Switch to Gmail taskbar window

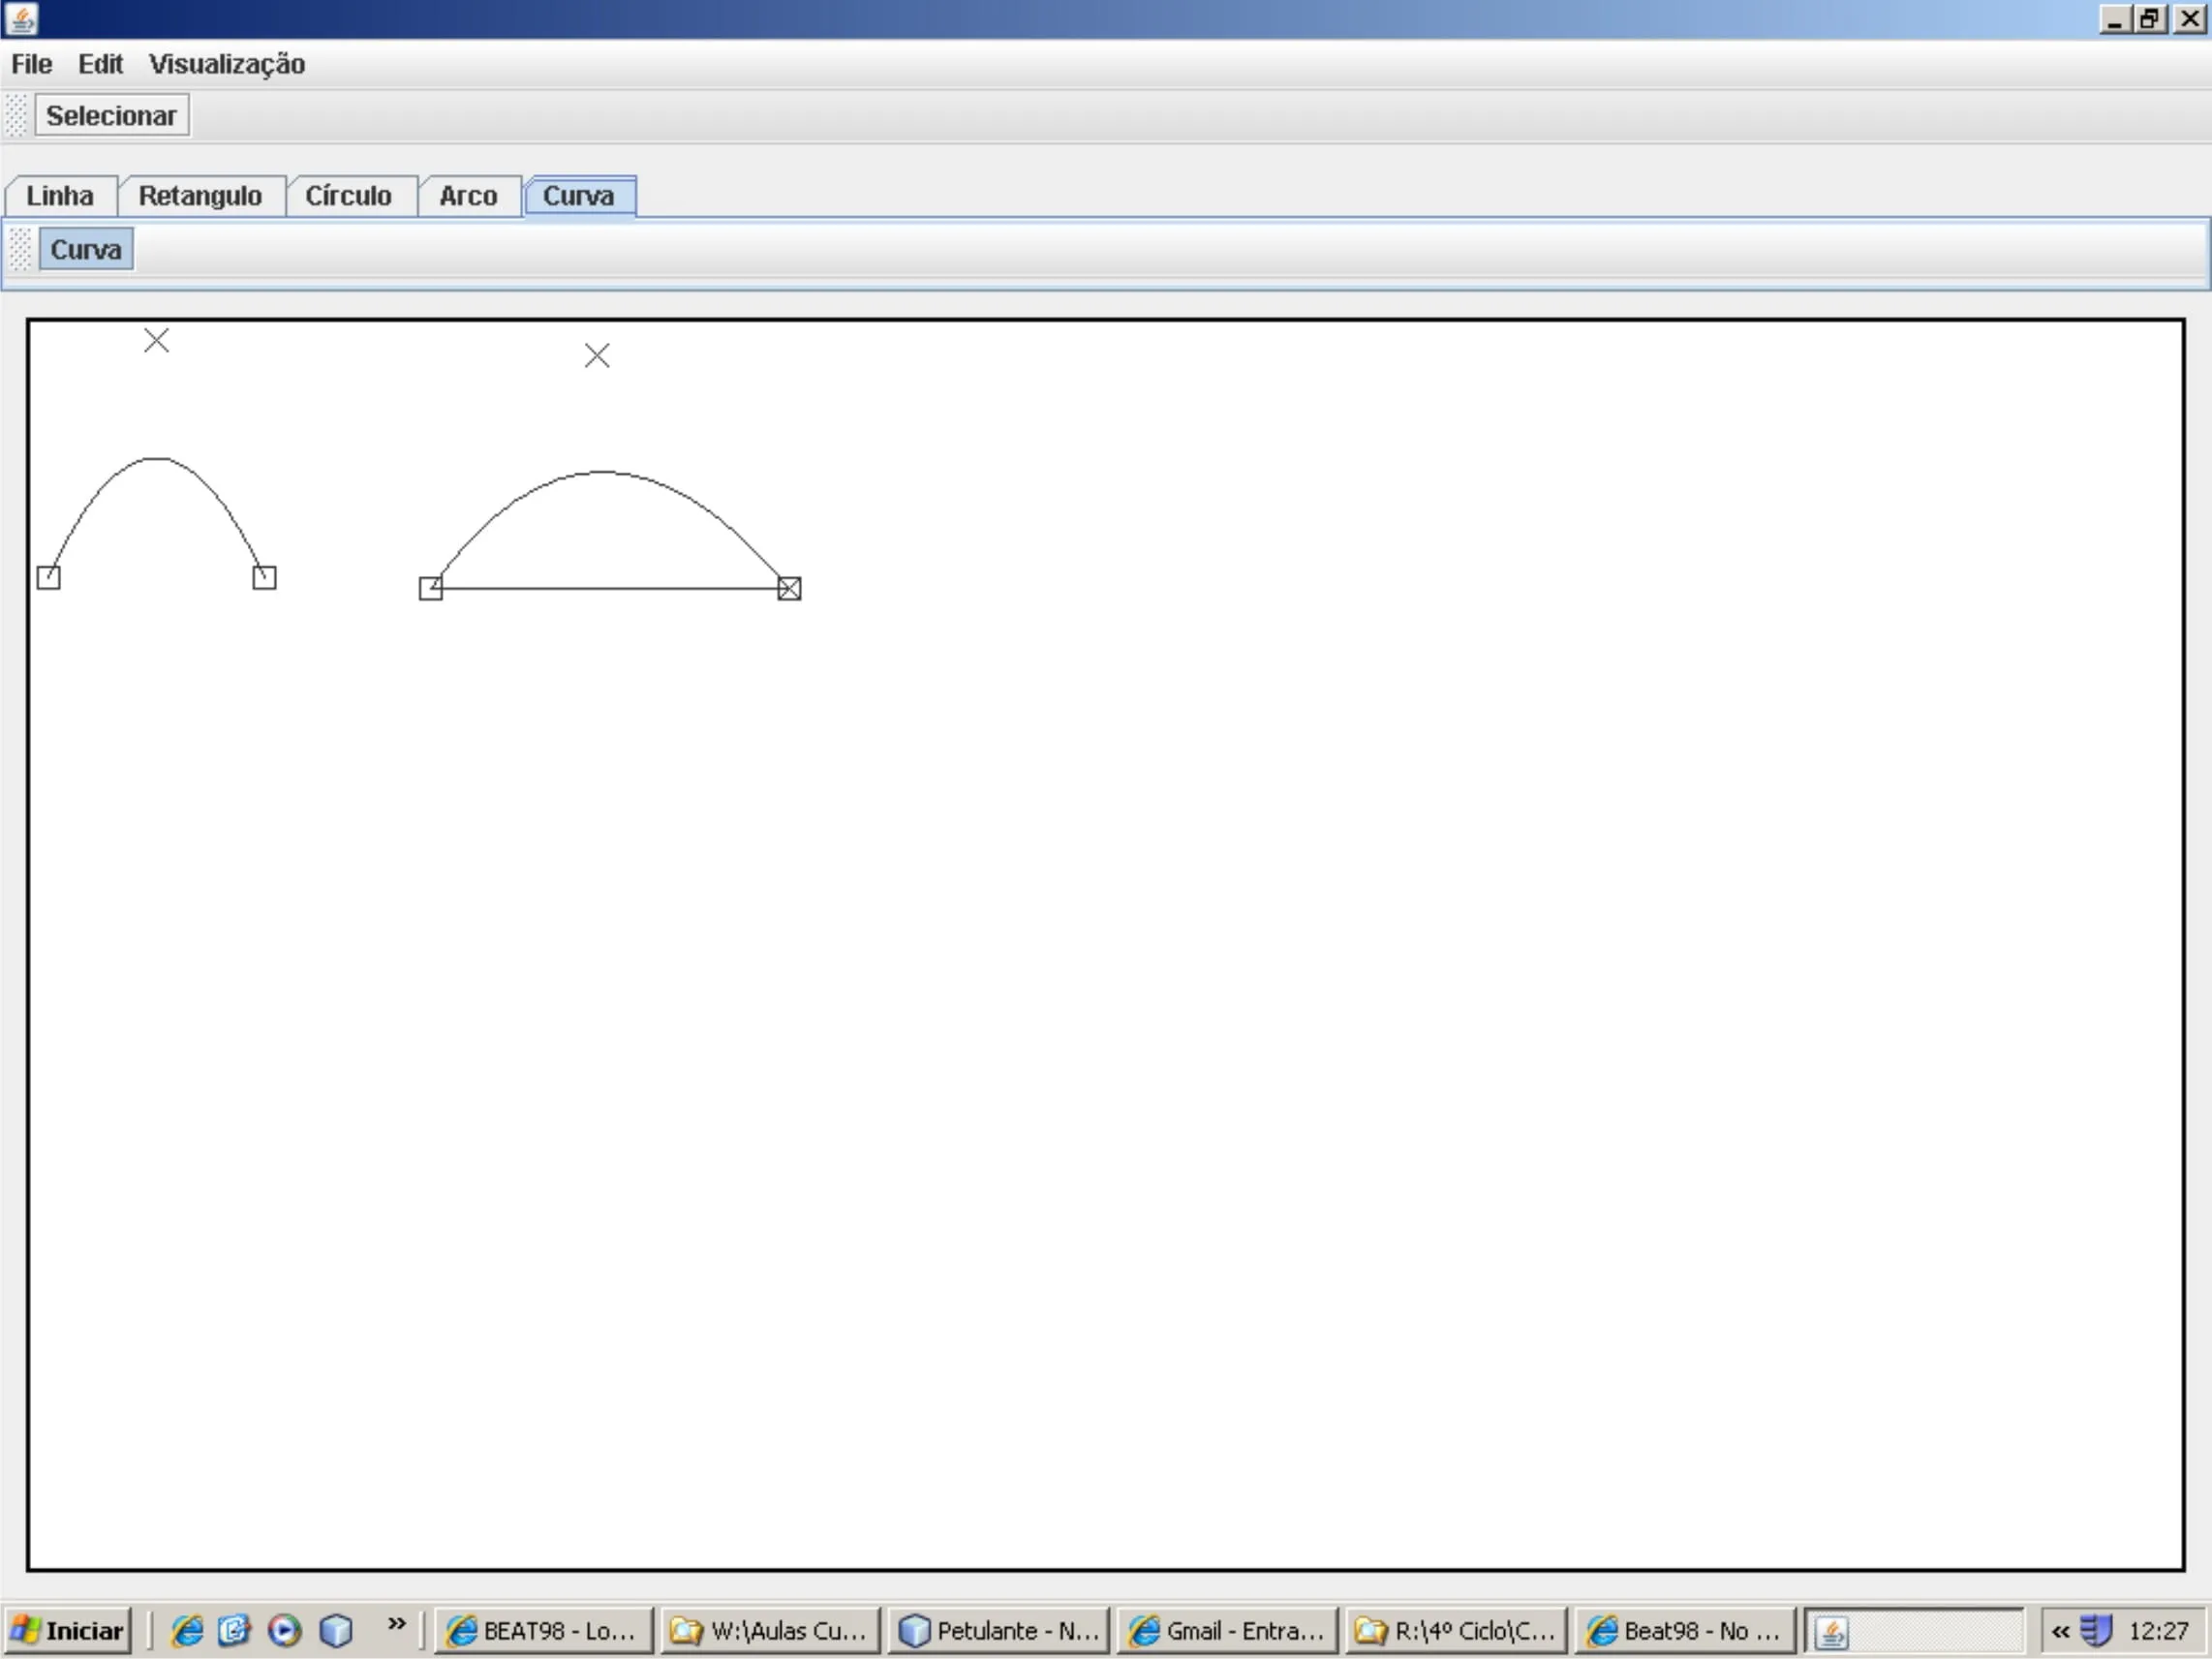[x=1227, y=1631]
